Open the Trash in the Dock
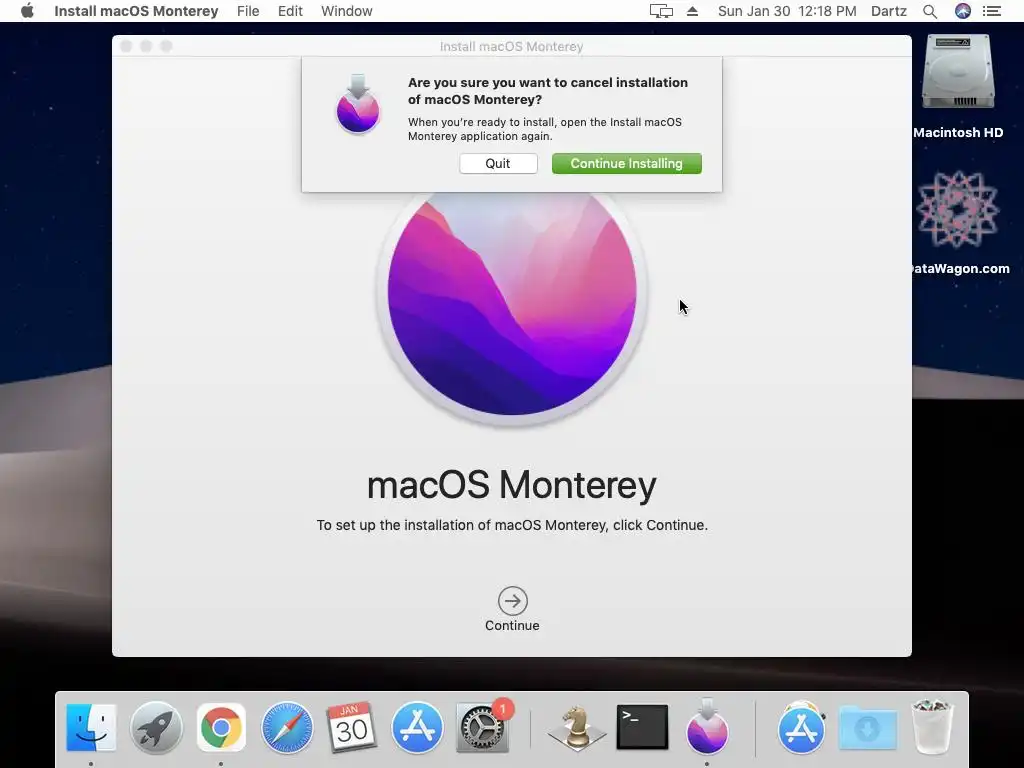This screenshot has width=1024, height=768. (x=932, y=726)
